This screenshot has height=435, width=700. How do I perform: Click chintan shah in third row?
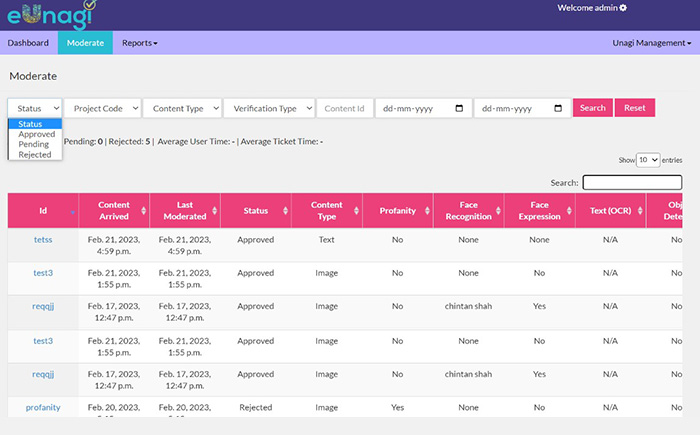click(468, 306)
